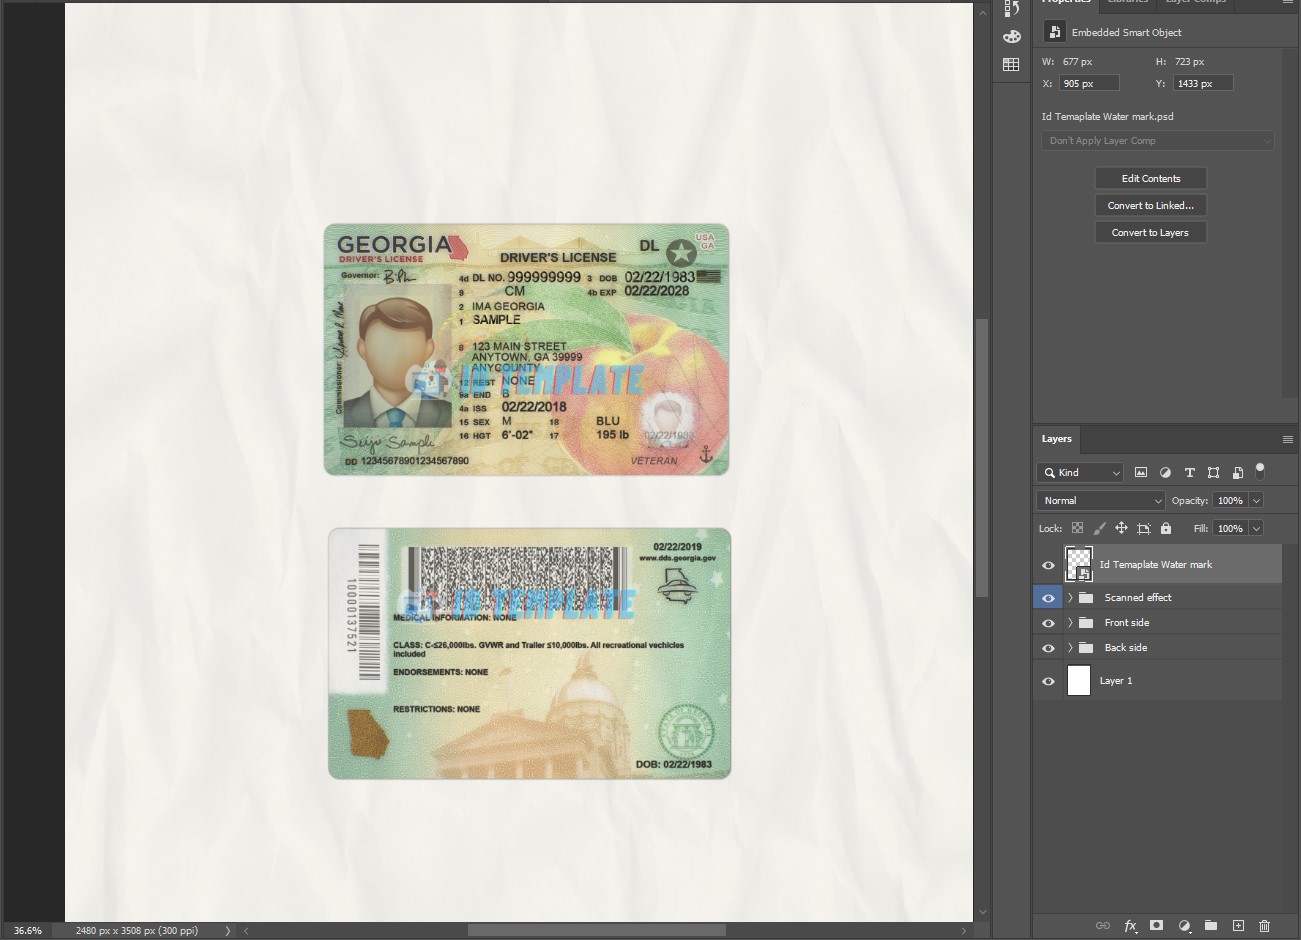Image resolution: width=1301 pixels, height=940 pixels.
Task: Select the Front side layer name
Action: tap(1127, 623)
